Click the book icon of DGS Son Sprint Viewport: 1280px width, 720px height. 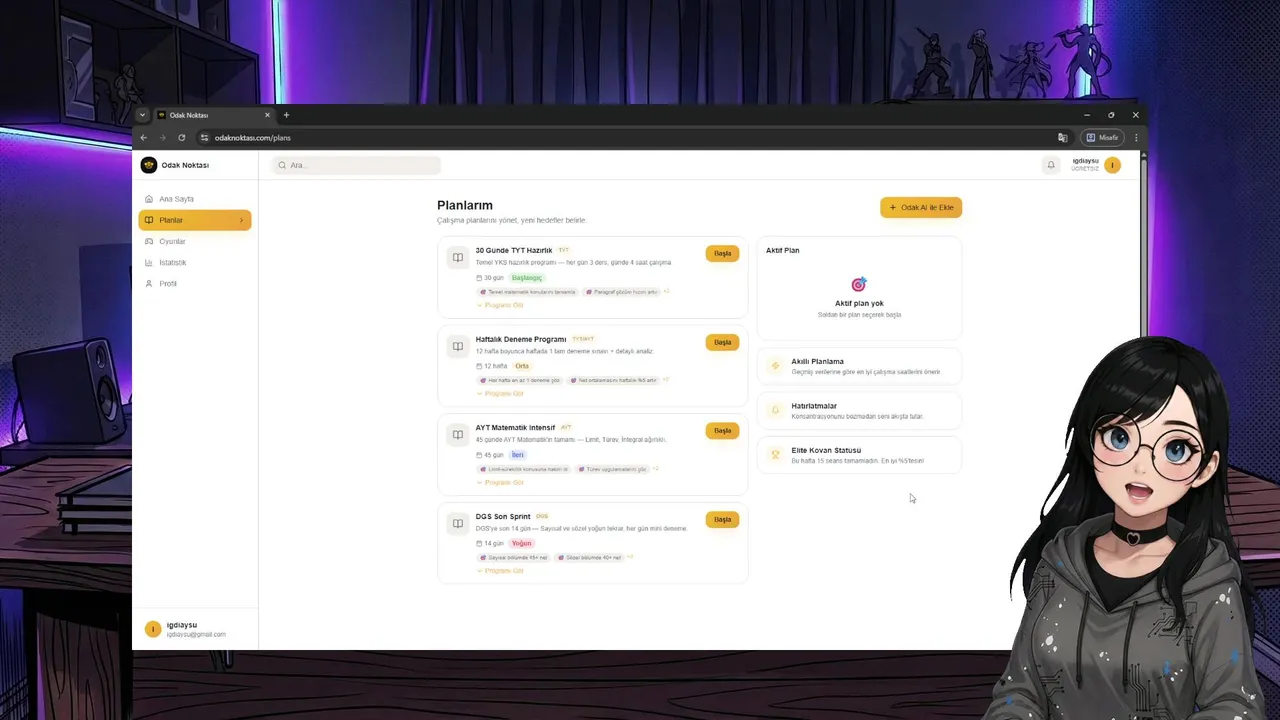point(457,523)
